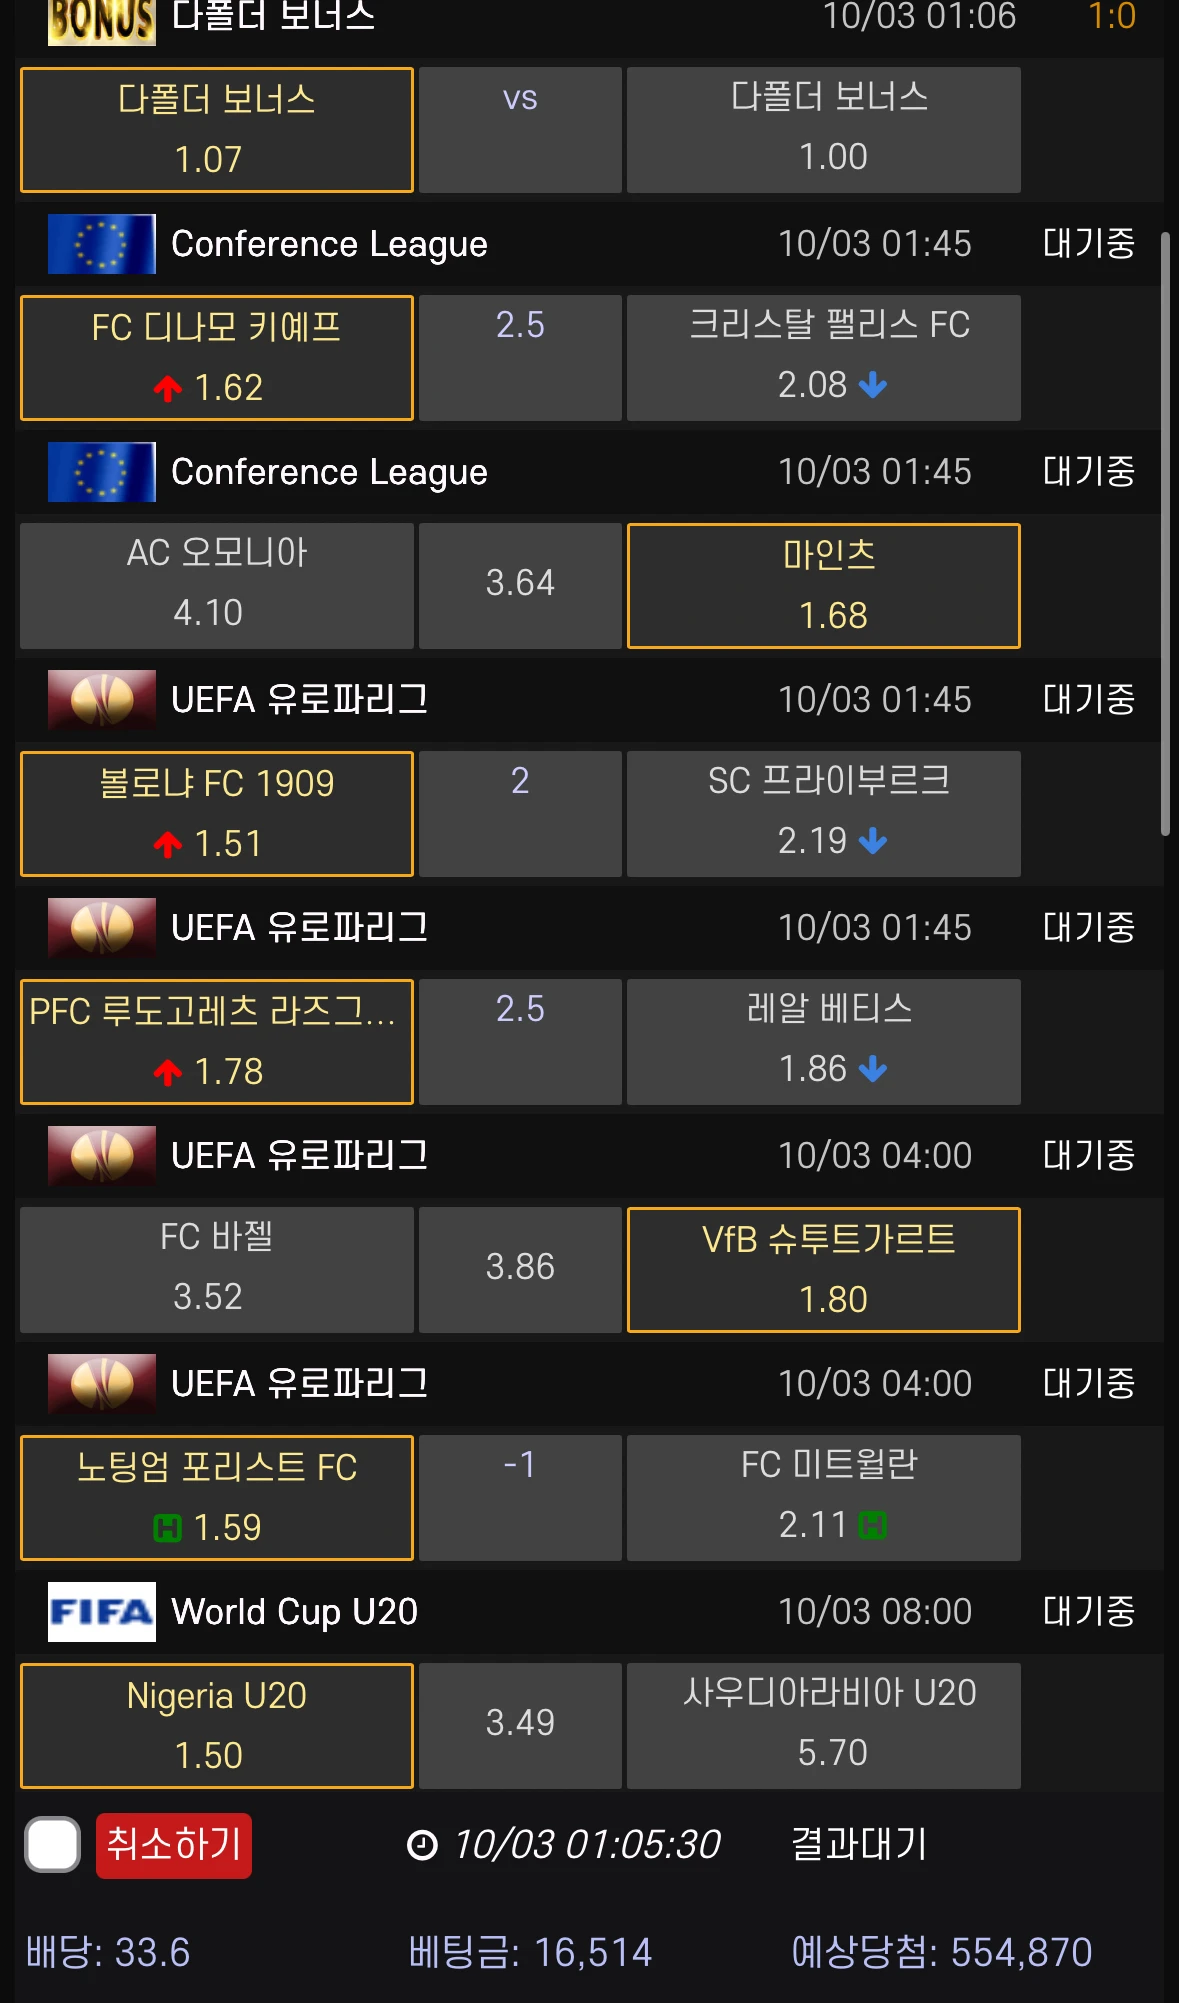
Task: Click the green H icon next to 1.59
Action: 167,1528
